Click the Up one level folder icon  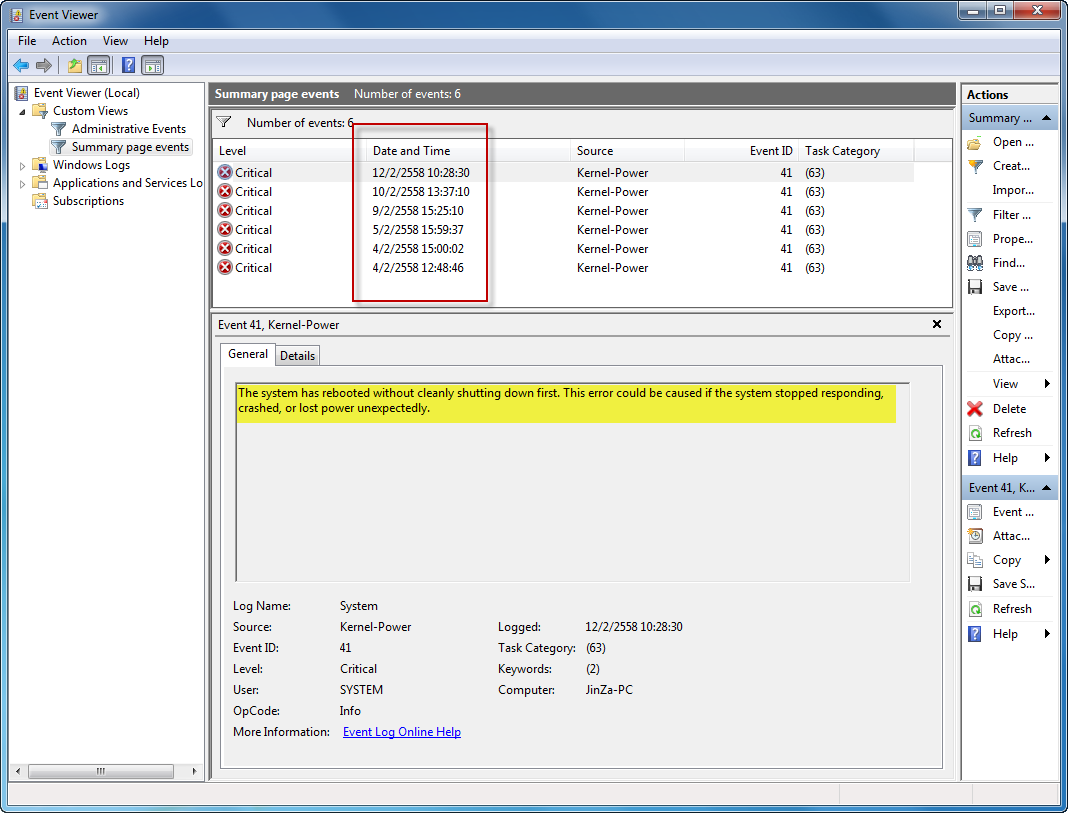[x=74, y=65]
